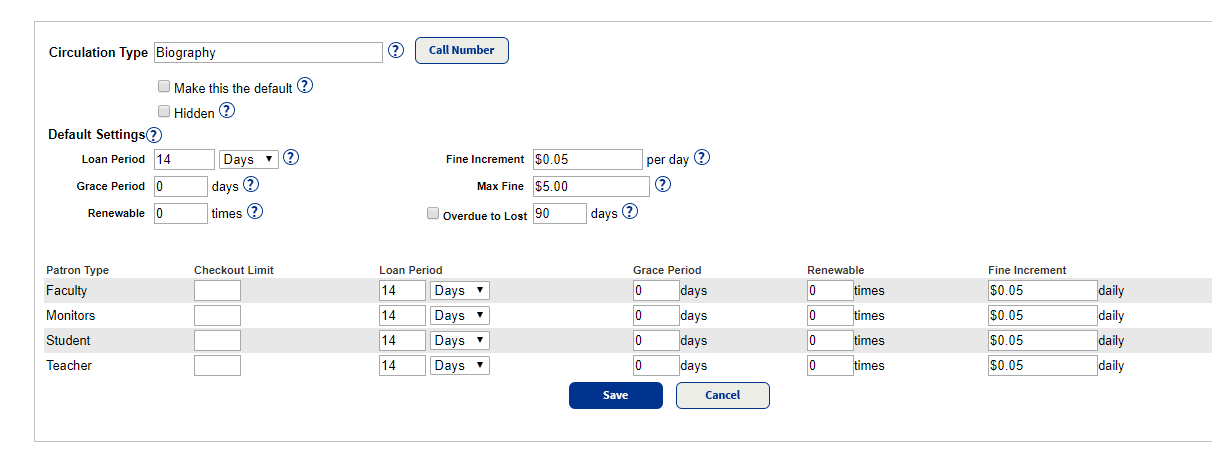Open default Loan Period Days dropdown
The width and height of the screenshot is (1212, 465).
(249, 159)
